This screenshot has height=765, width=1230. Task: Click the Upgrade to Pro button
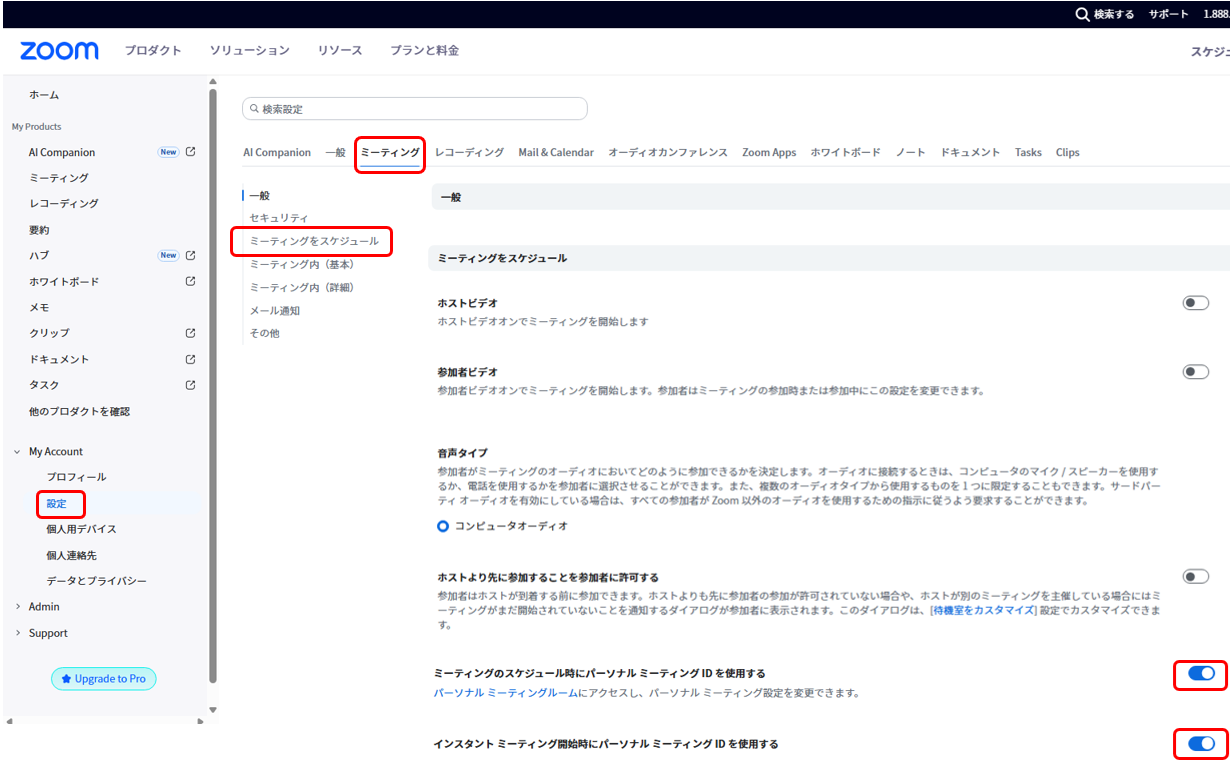coord(104,679)
